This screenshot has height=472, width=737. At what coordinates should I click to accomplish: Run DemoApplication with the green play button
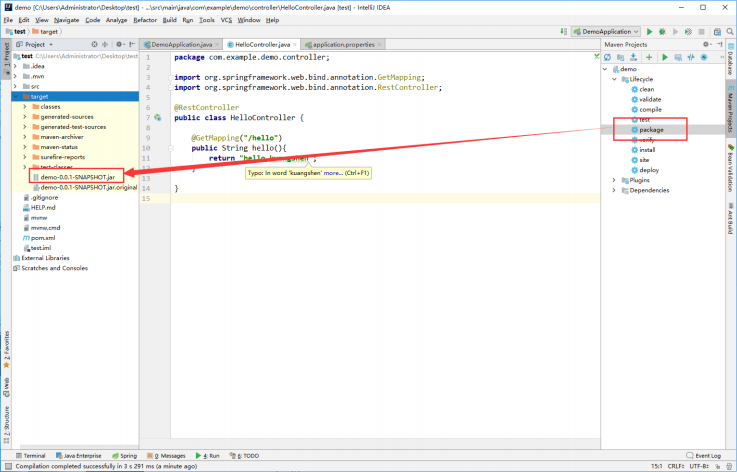pyautogui.click(x=649, y=31)
